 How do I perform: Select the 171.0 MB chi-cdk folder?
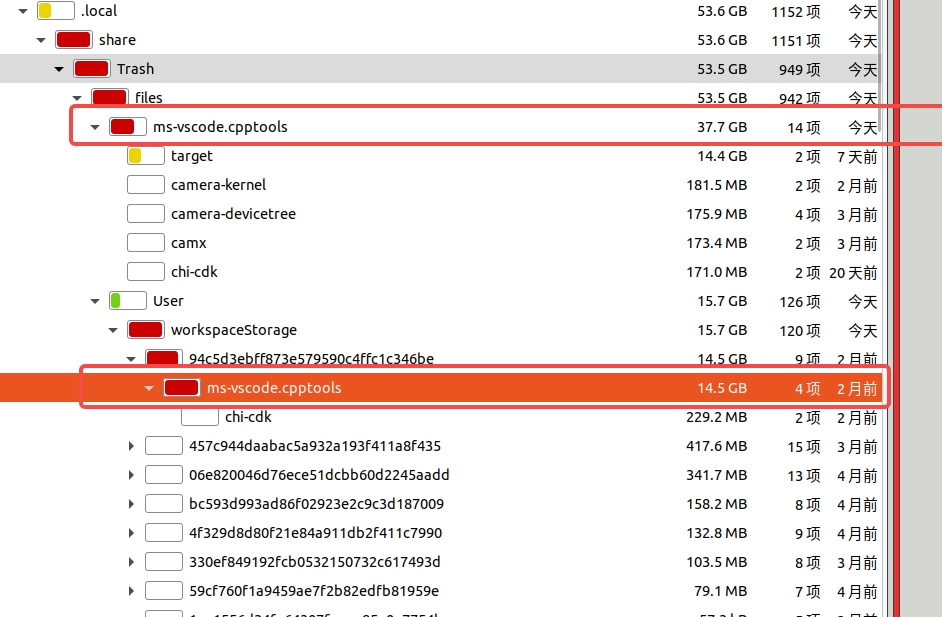coord(440,272)
